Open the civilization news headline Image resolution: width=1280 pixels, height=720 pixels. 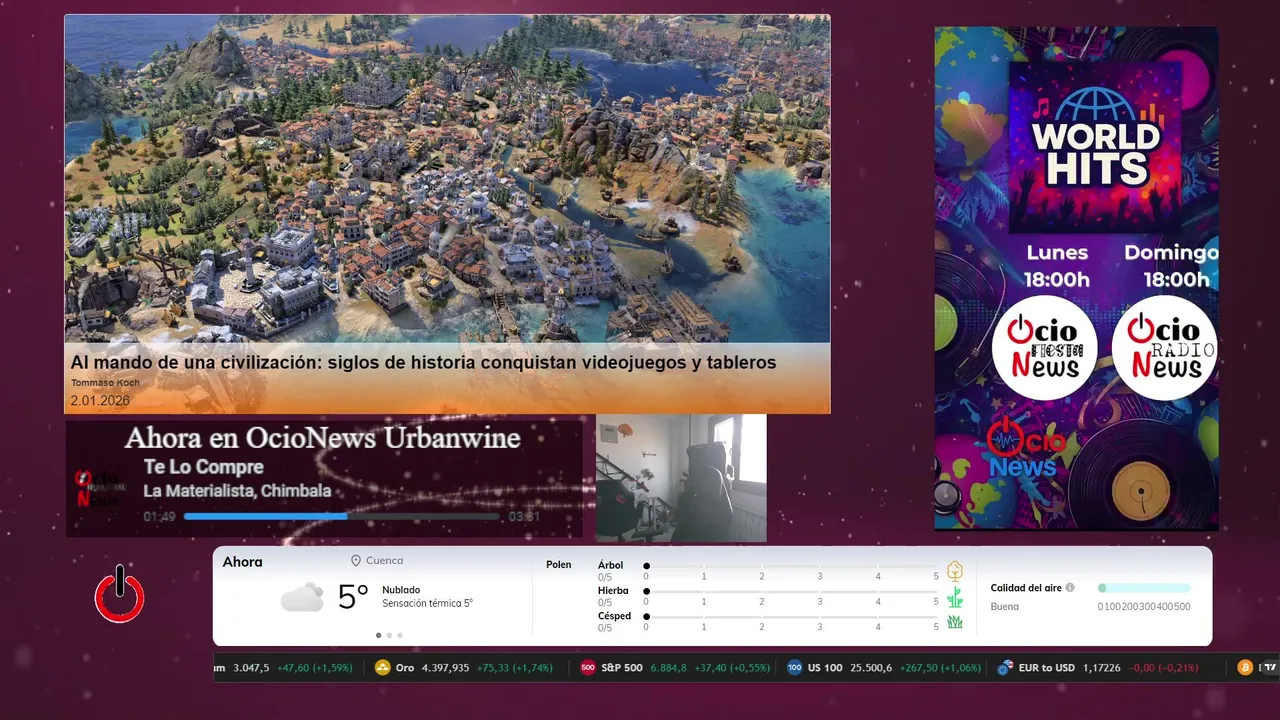click(x=423, y=363)
